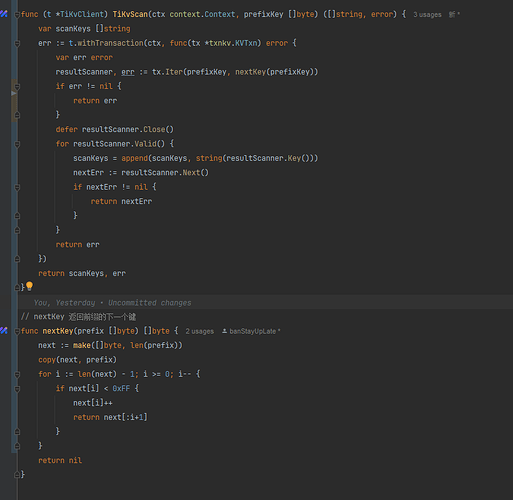Click the gutter icon beside TiKvScan function
This screenshot has width=513, height=500.
4,14
